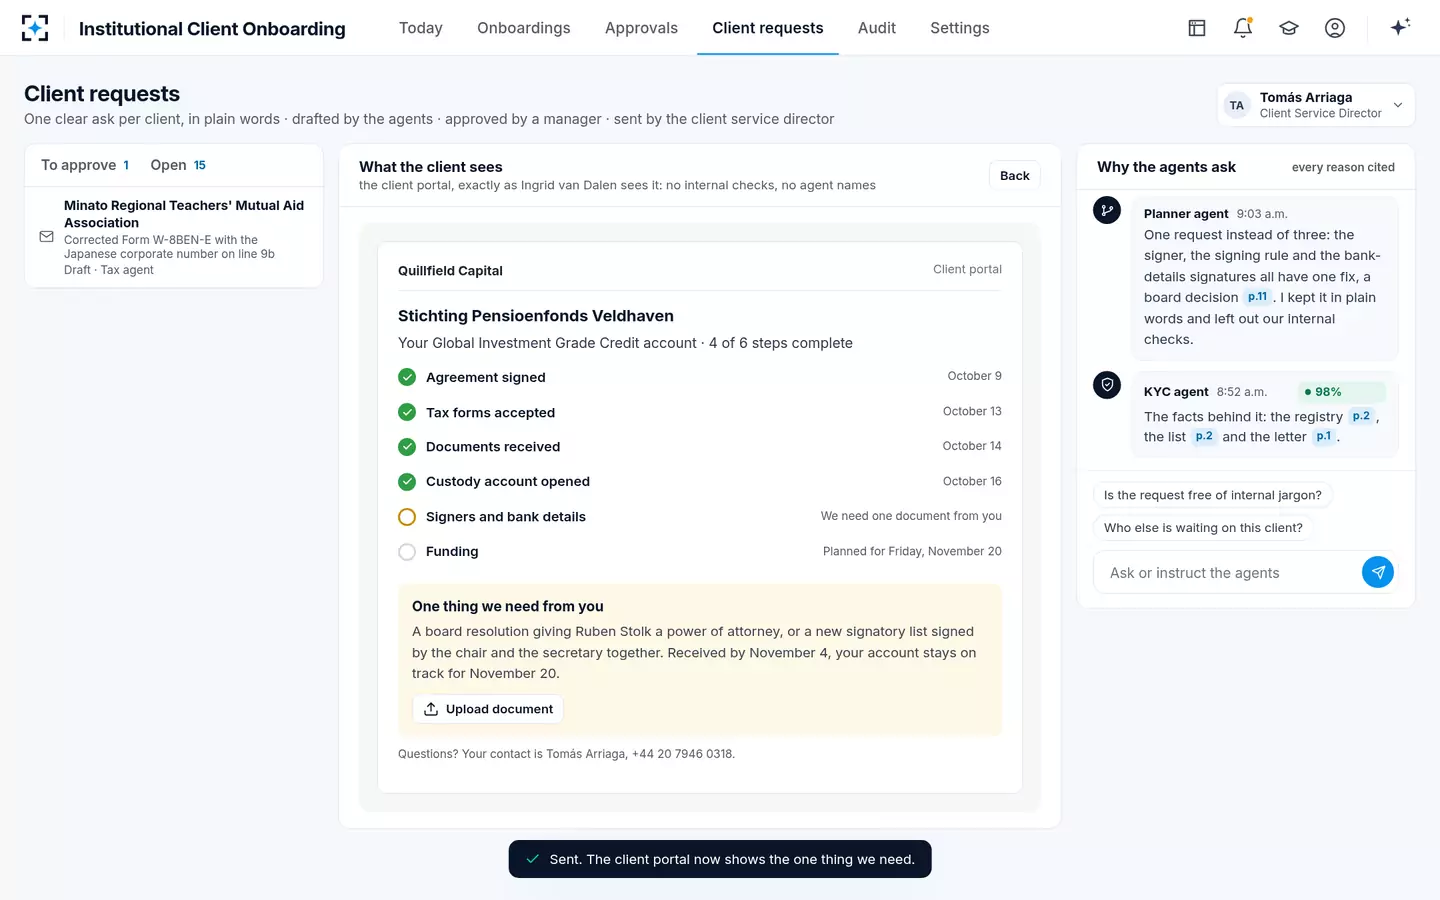Viewport: 1440px width, 900px height.
Task: Select the Client requests tab
Action: [x=768, y=28]
